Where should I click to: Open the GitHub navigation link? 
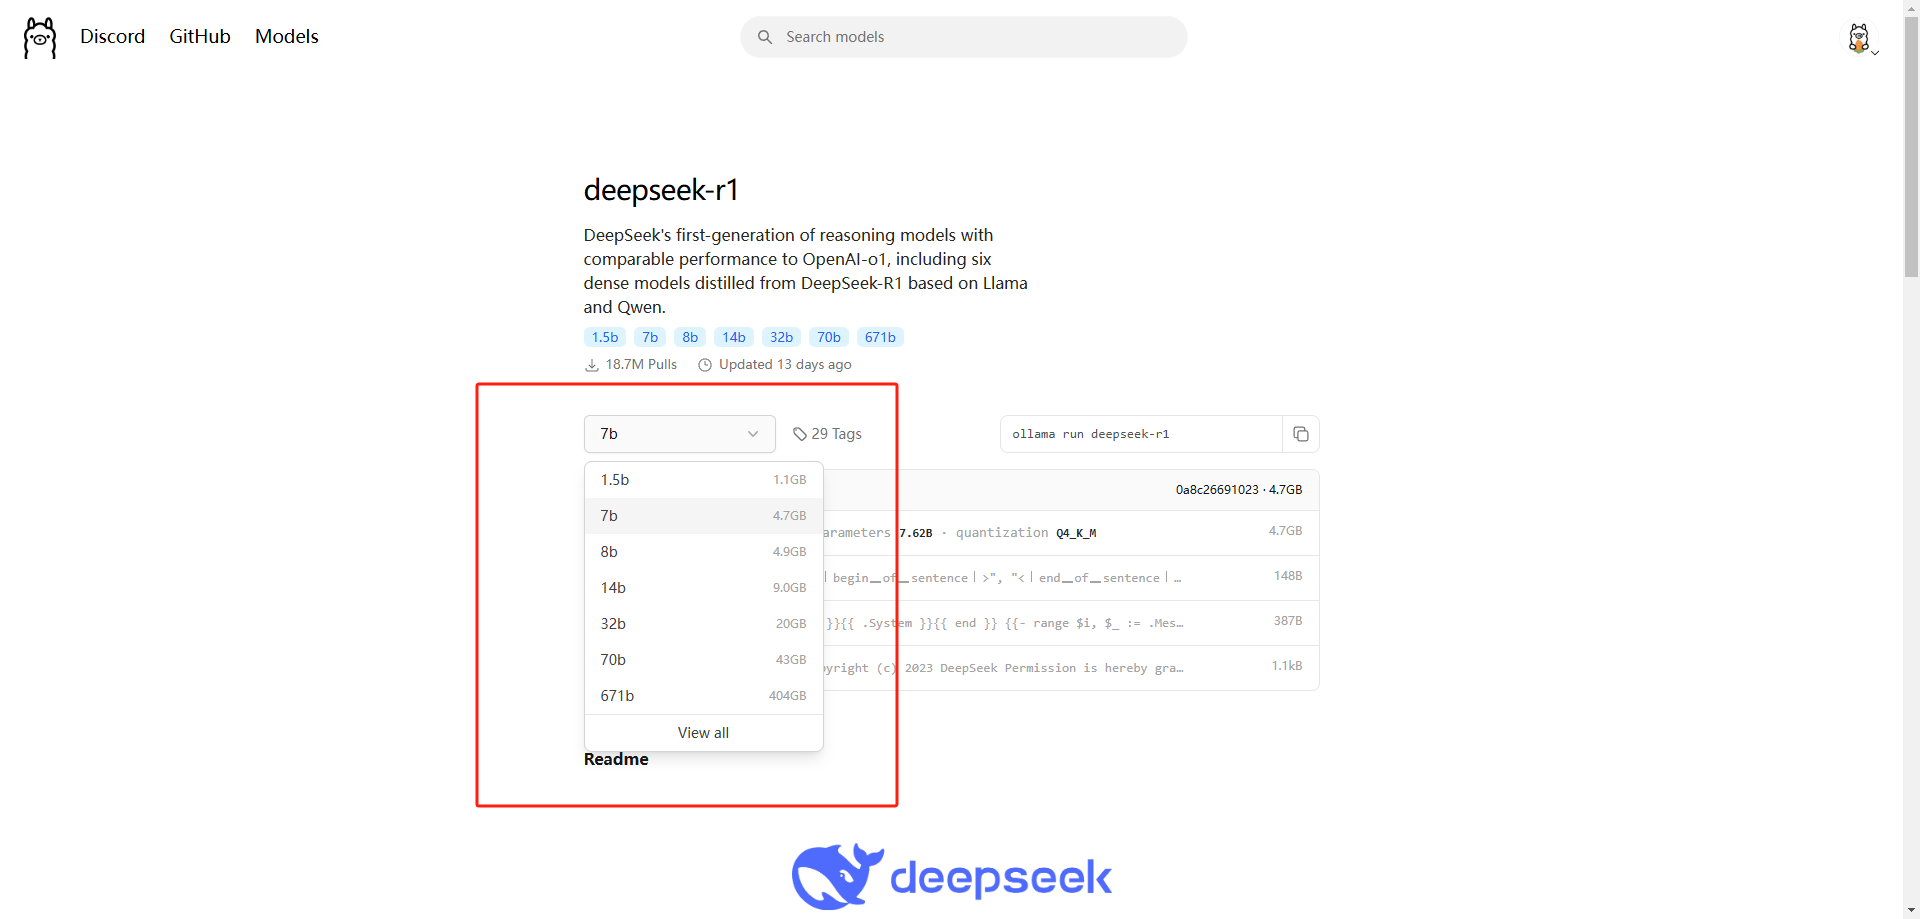[200, 37]
